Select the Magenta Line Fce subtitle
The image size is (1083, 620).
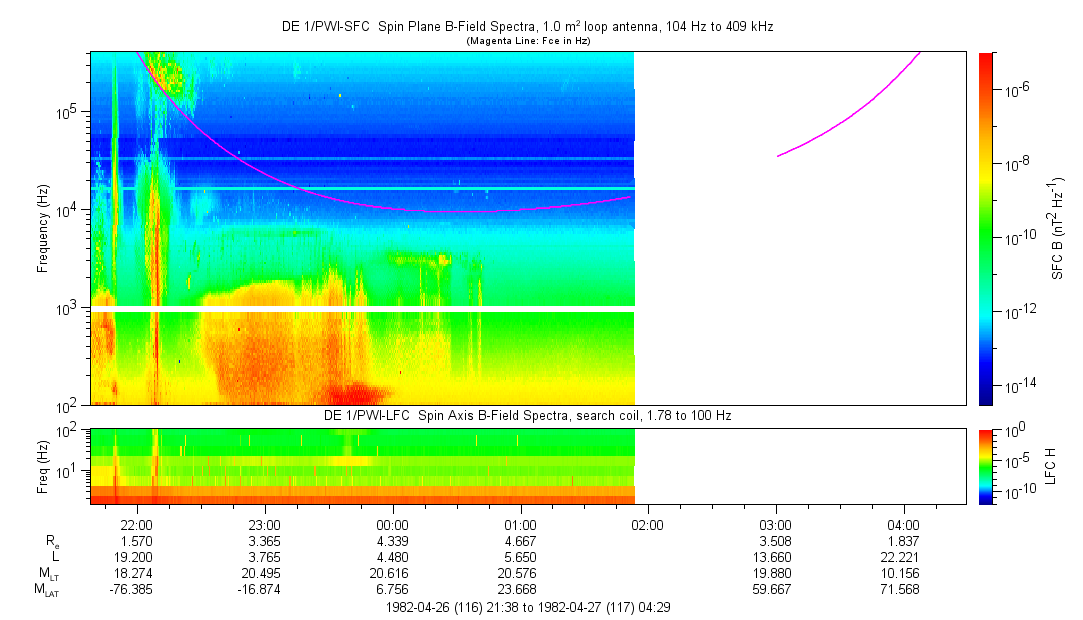[527, 41]
